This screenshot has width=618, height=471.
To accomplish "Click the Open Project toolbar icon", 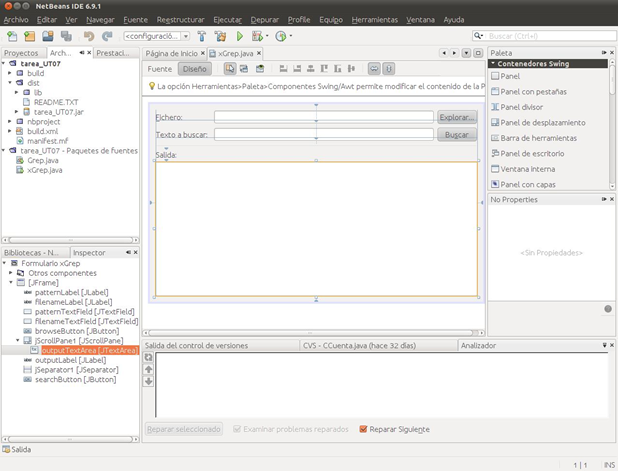I will tap(48, 36).
